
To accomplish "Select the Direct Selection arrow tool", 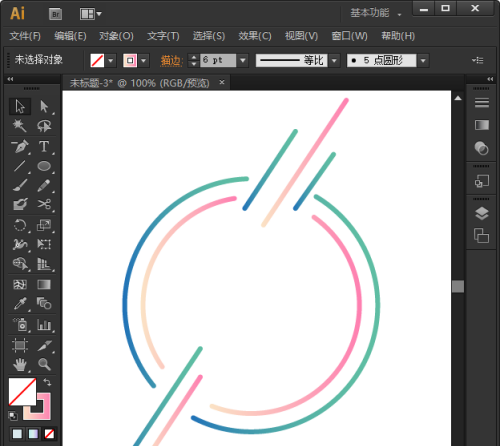I will click(44, 106).
